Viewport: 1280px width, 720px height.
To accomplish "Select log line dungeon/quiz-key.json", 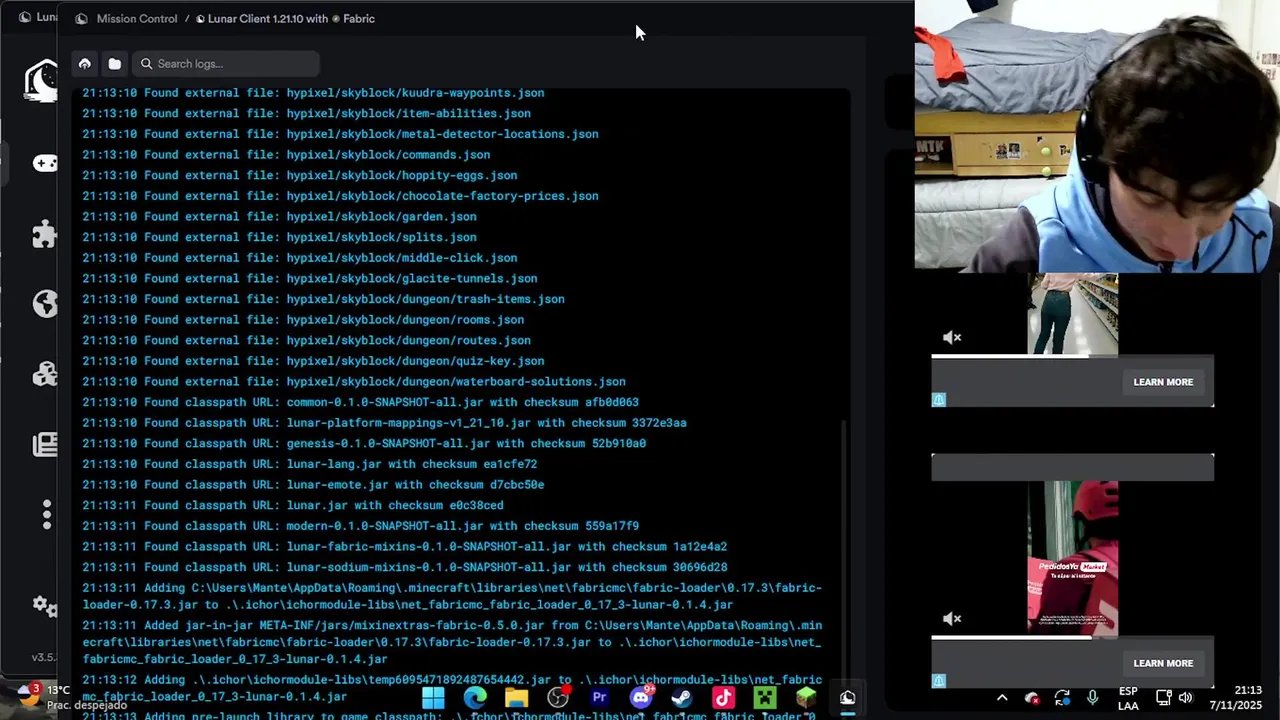I will 313,361.
